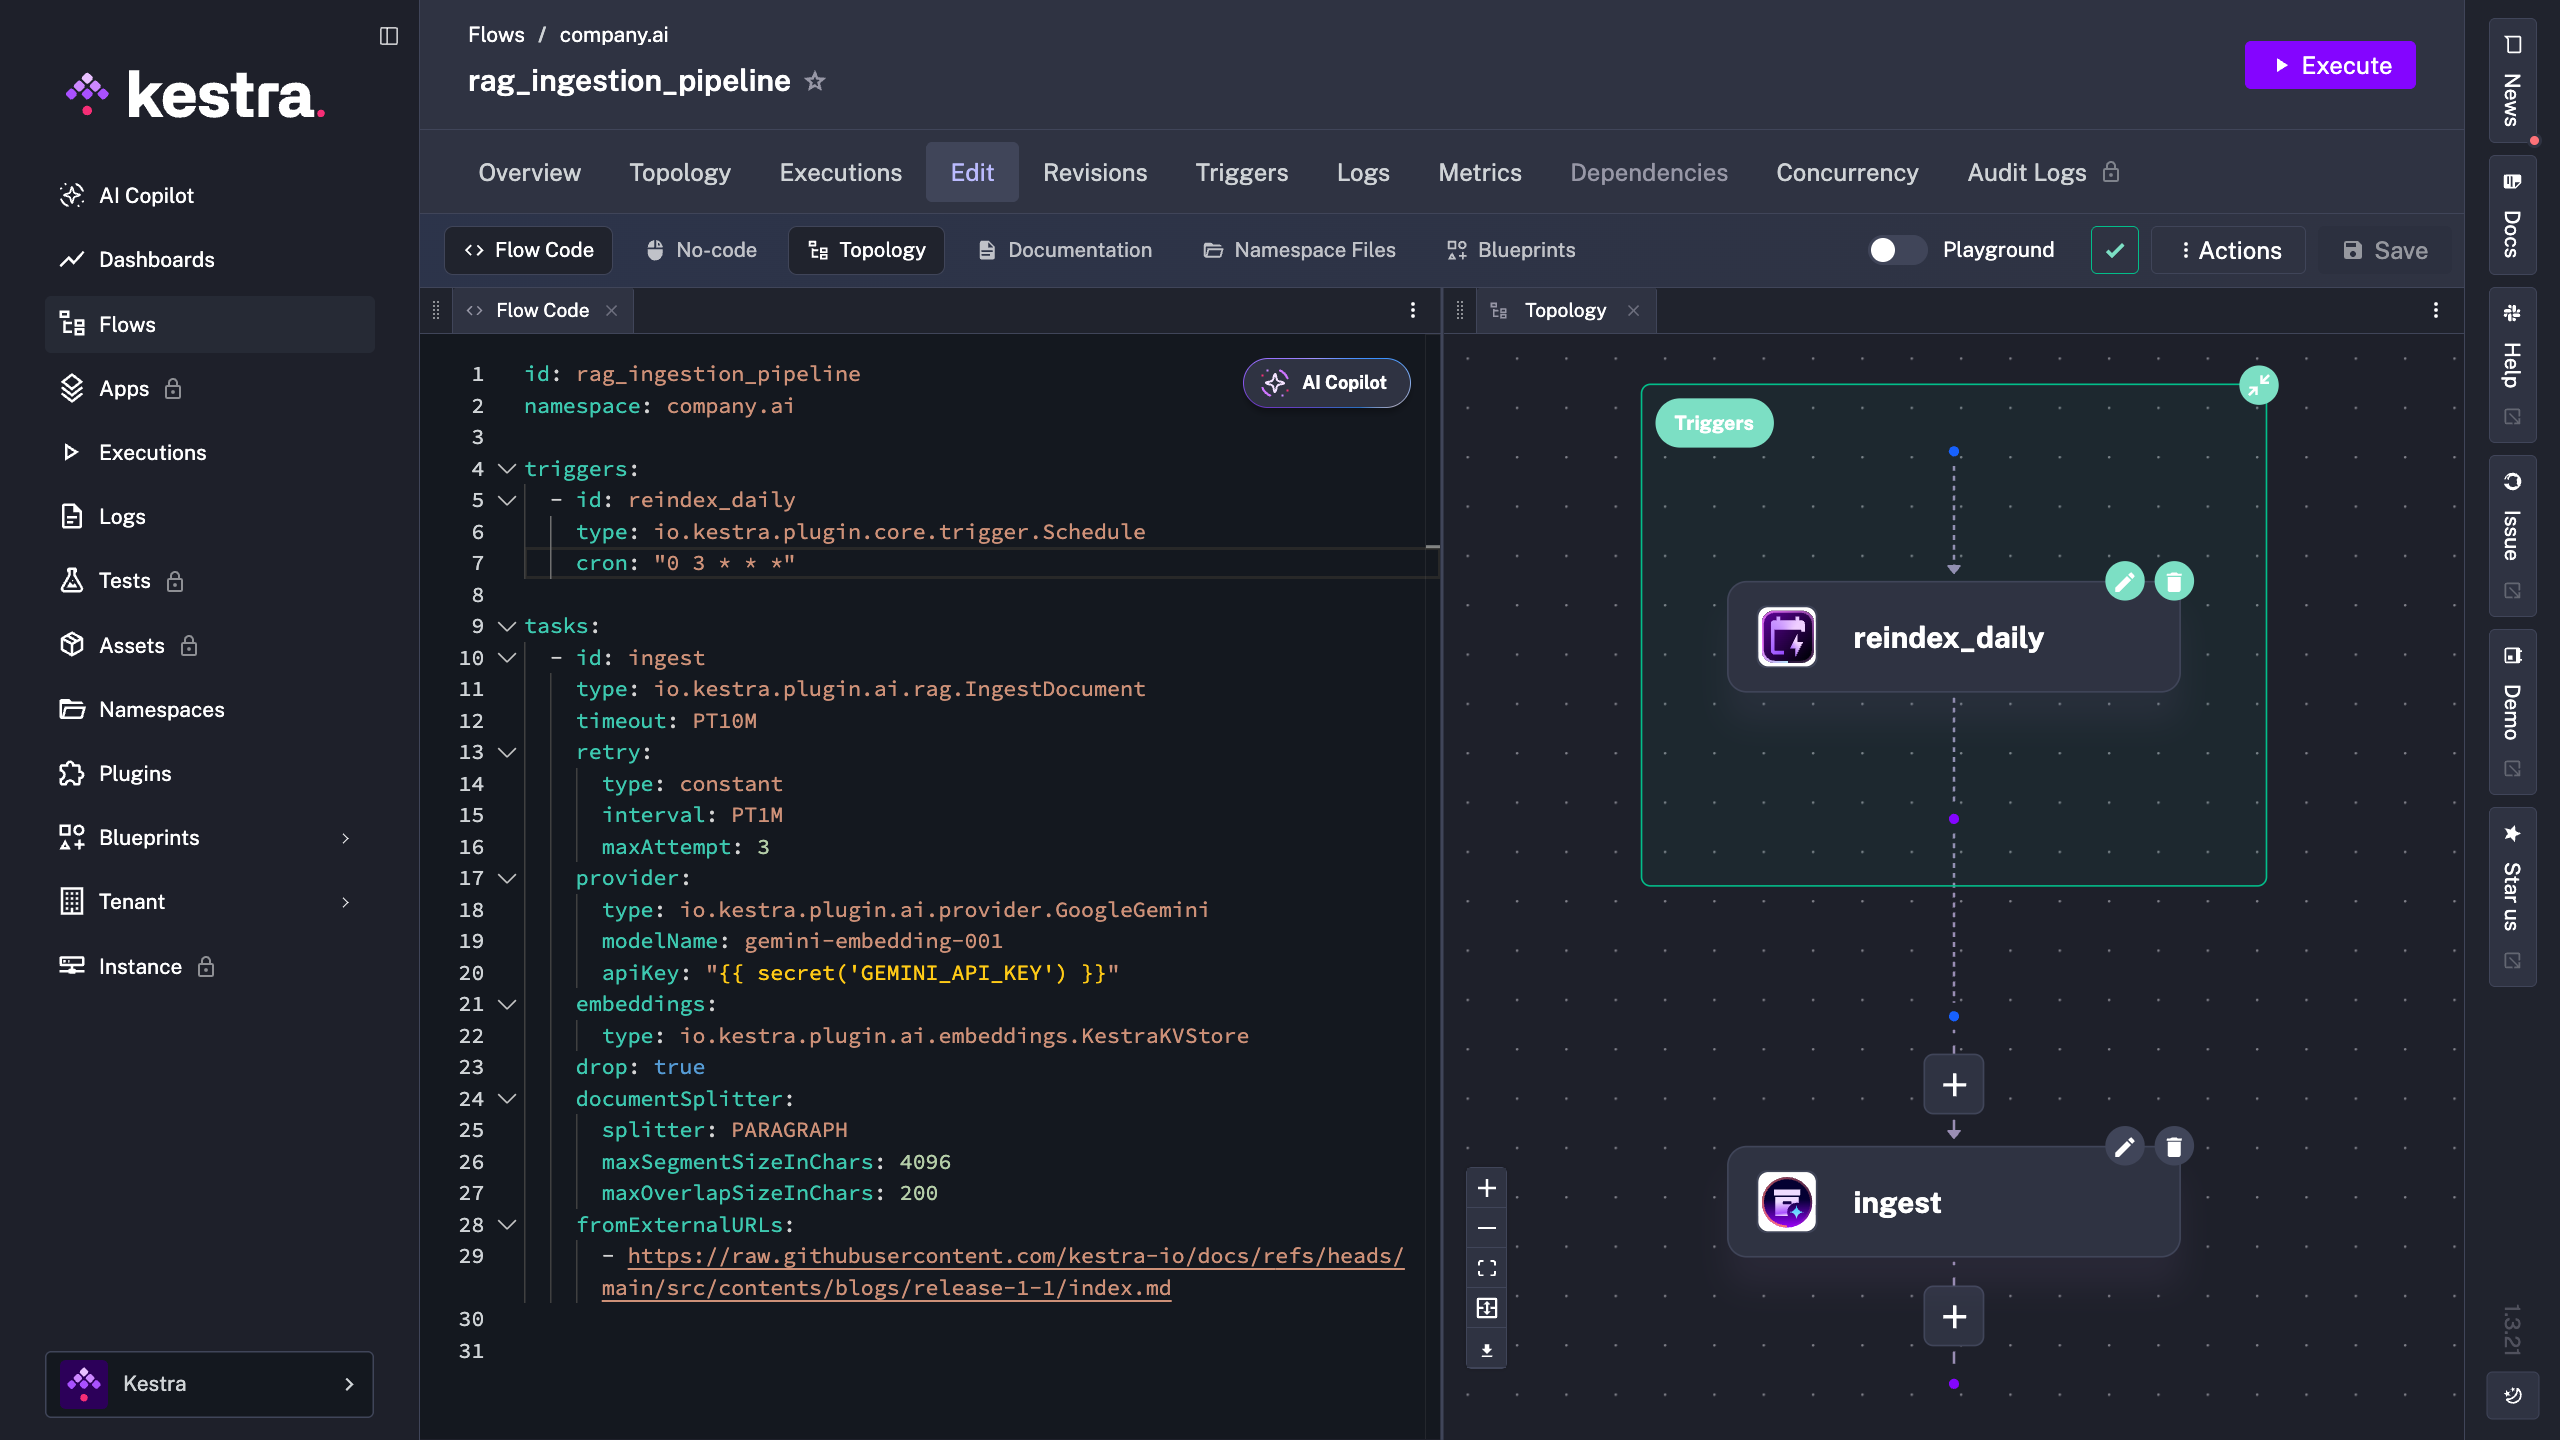Screen dimensions: 2560x1440
Task: Star the rag_ingestion_pipeline flow as favorite
Action: click(815, 81)
